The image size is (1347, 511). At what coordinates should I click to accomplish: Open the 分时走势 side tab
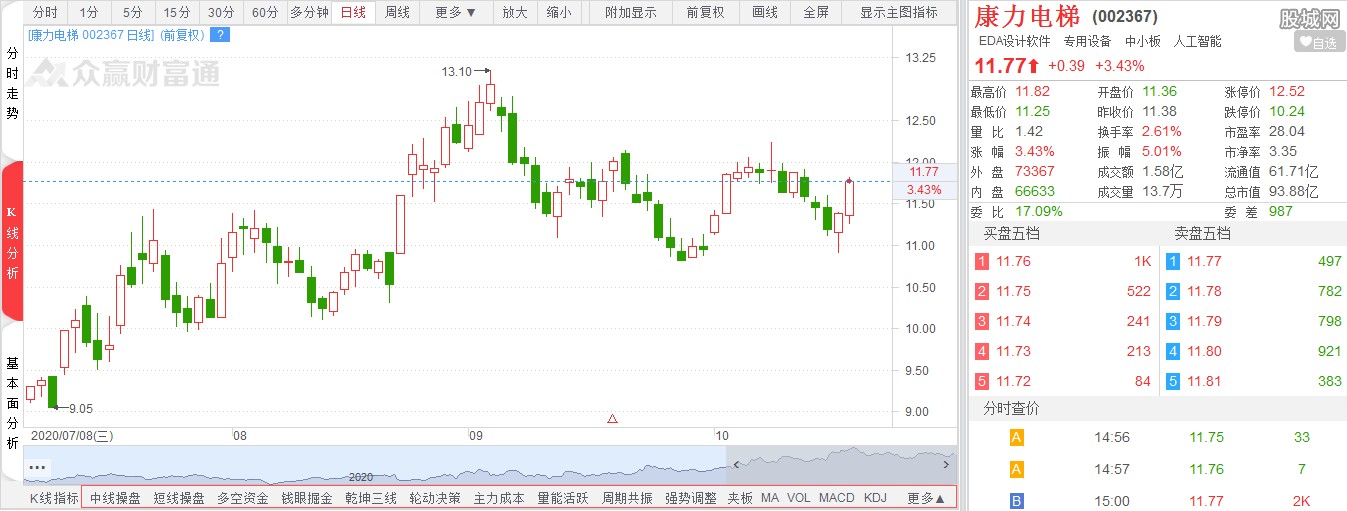(12, 84)
